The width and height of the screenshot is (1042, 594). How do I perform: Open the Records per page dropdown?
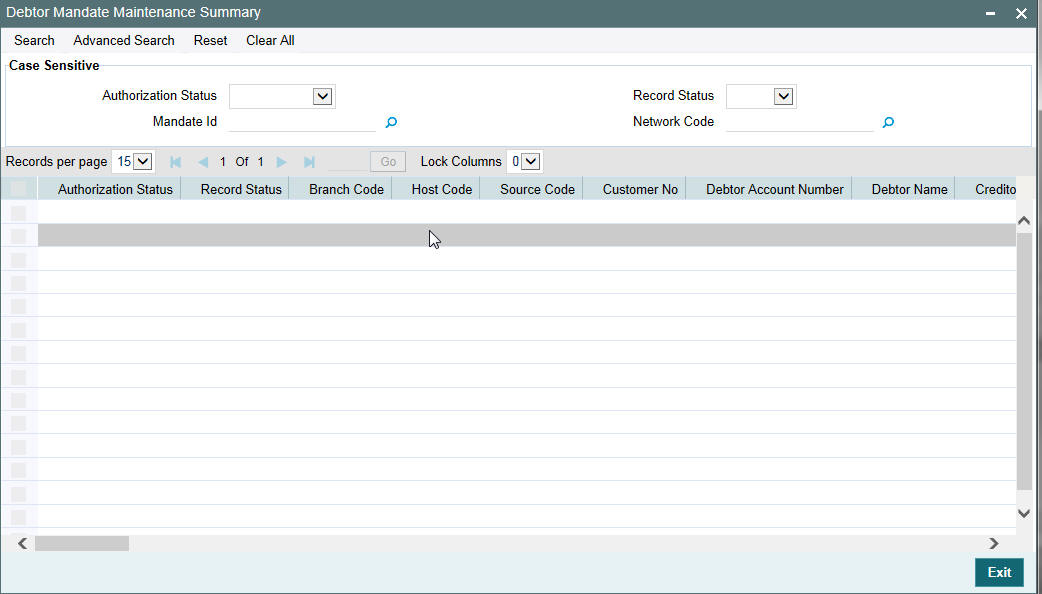134,161
